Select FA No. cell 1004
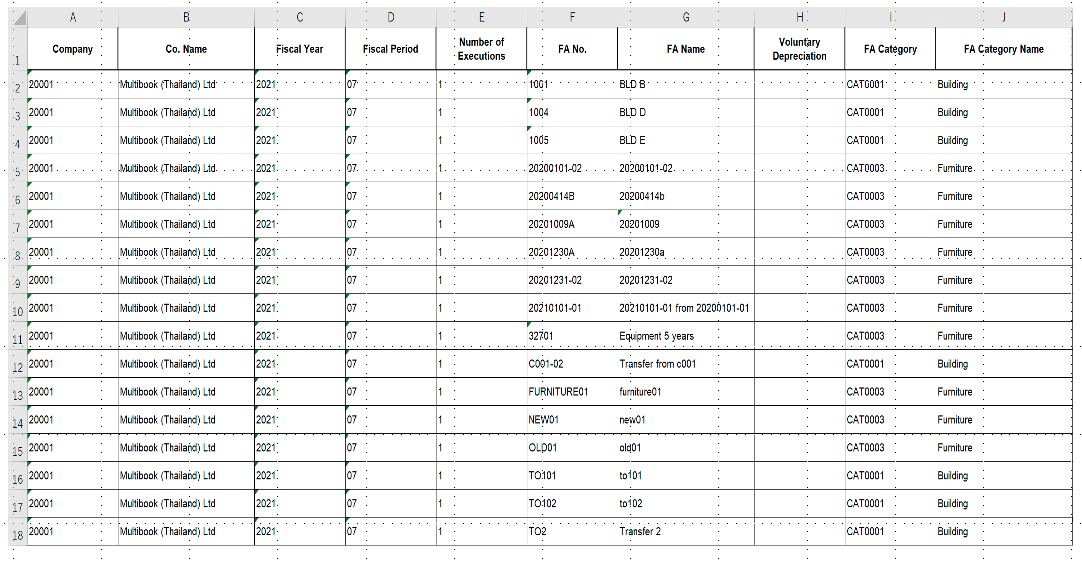Screen dimensions: 1082x565 [572, 112]
